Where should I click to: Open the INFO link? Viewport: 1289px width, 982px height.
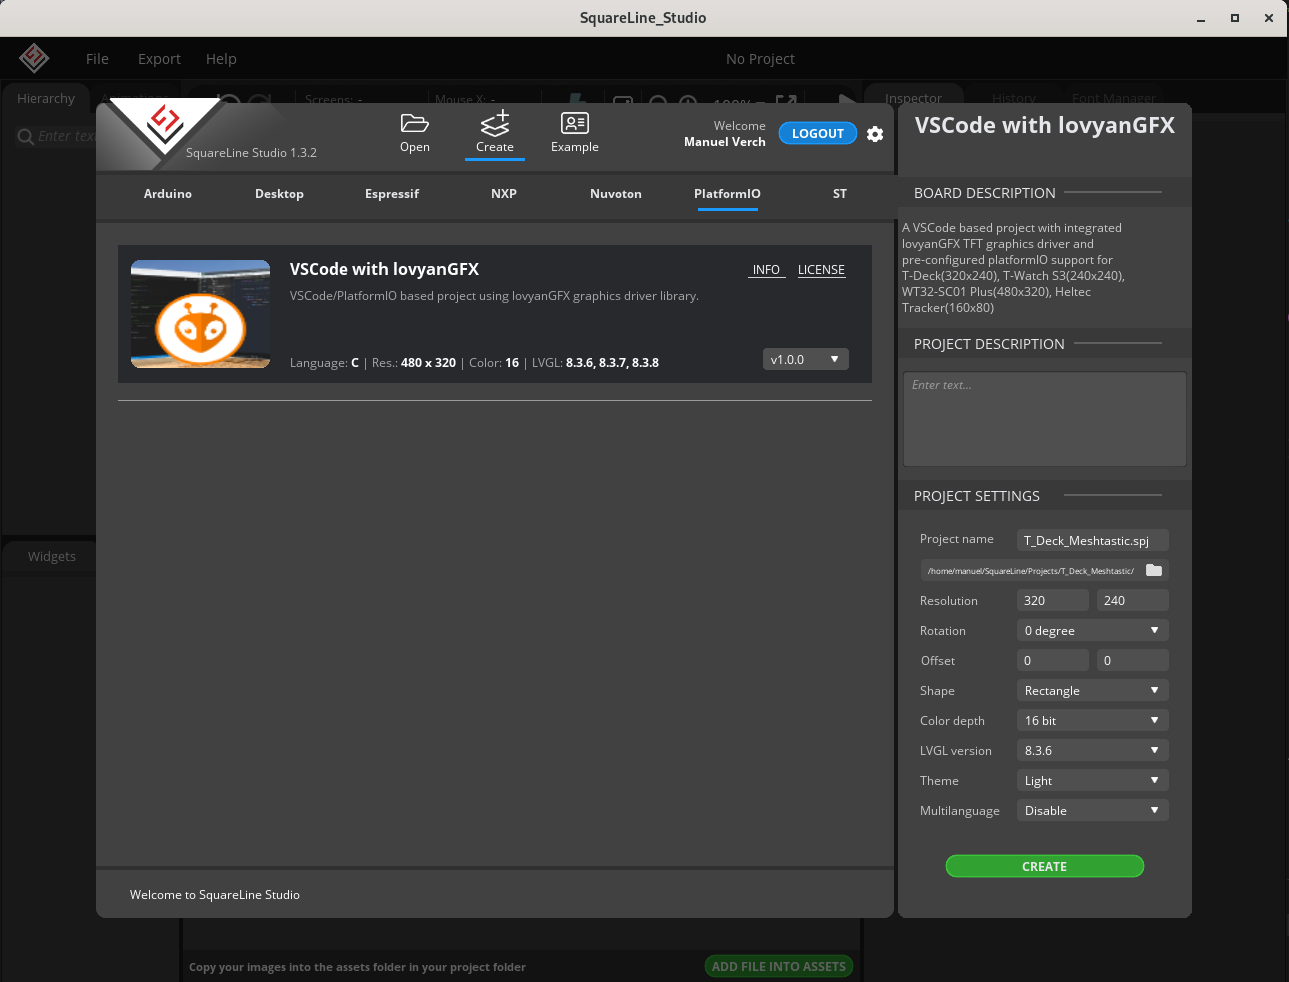point(767,270)
